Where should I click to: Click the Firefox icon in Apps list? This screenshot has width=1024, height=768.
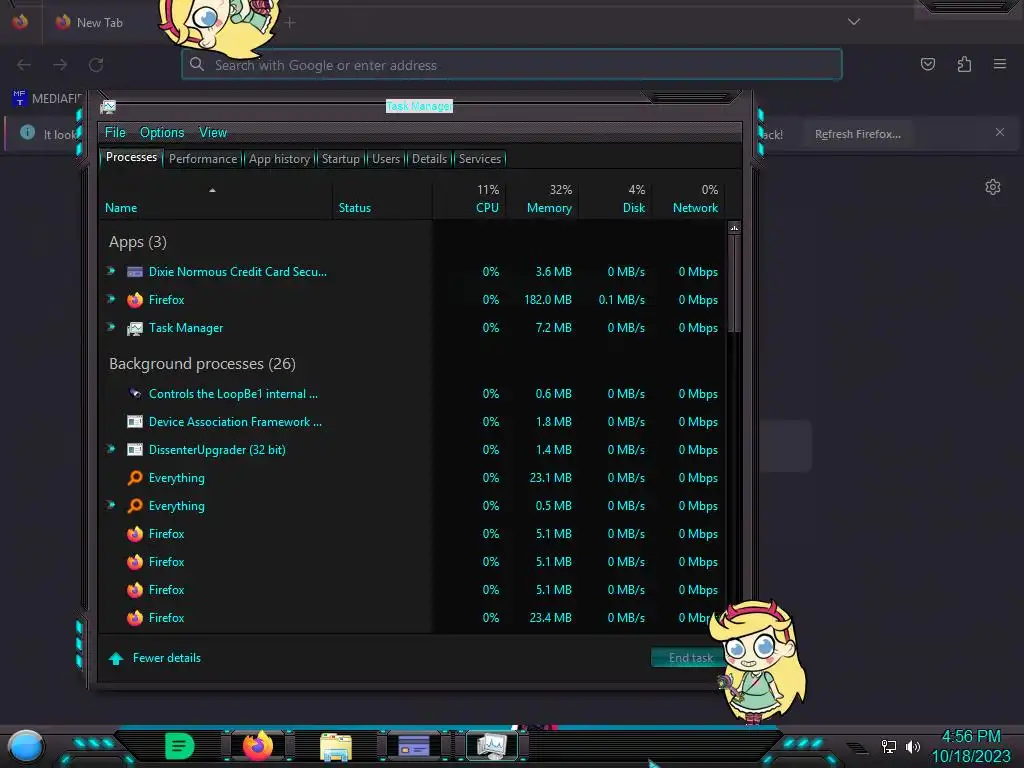(135, 300)
